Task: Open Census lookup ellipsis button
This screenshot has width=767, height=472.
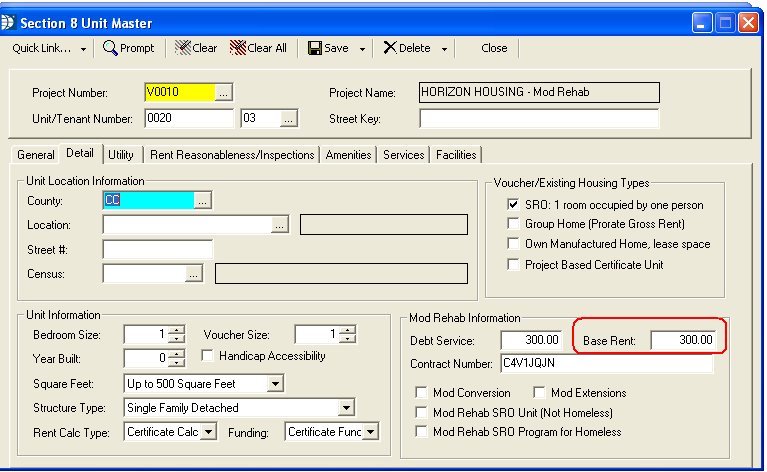Action: 194,274
